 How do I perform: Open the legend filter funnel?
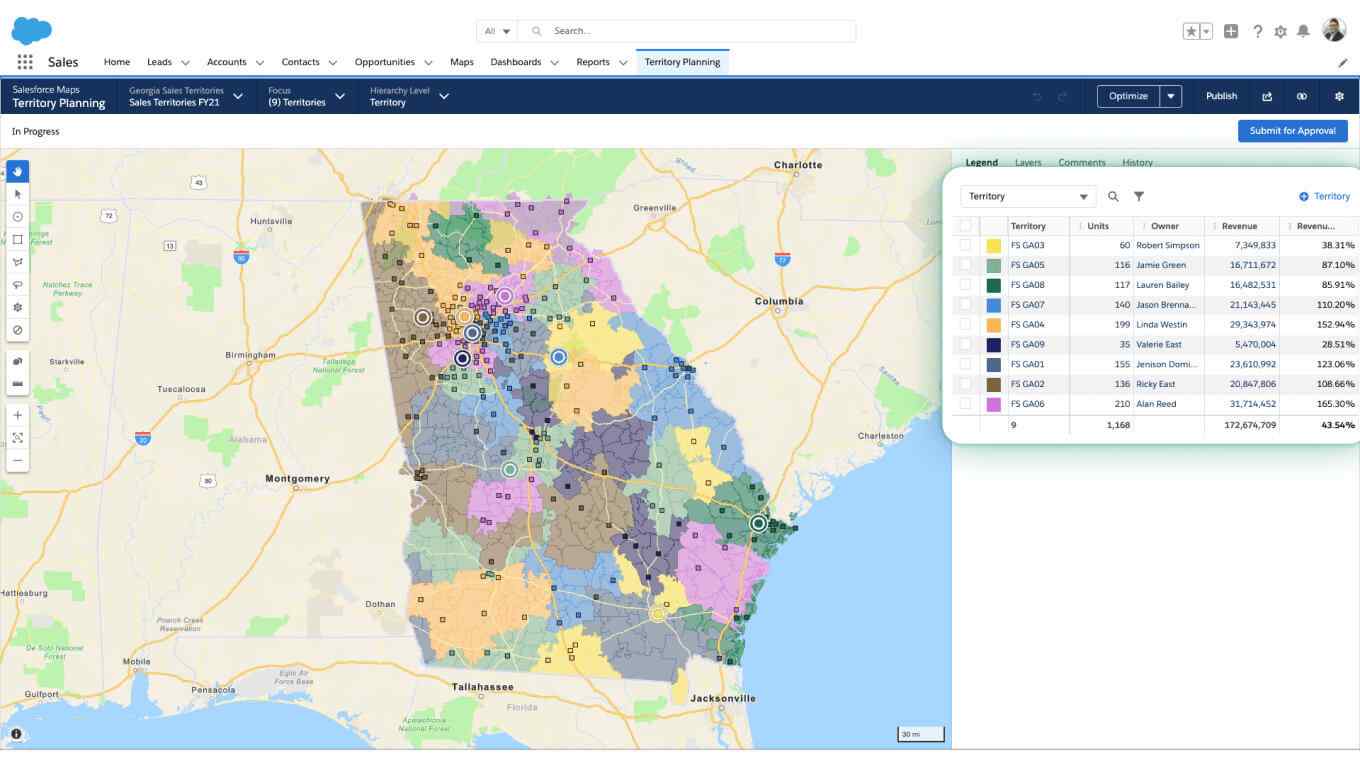point(1139,197)
